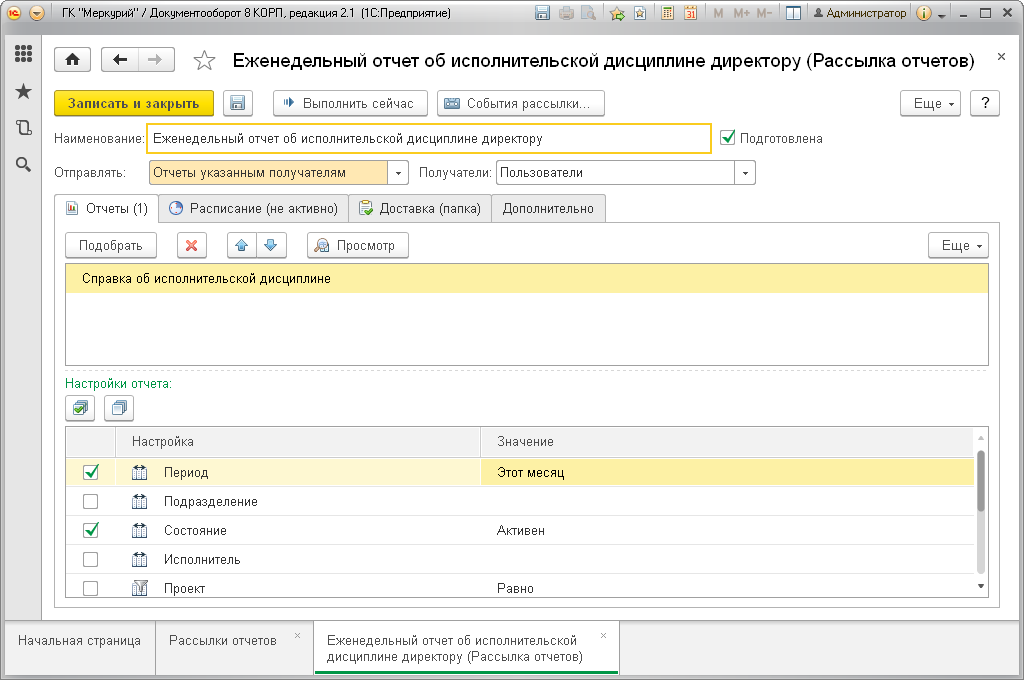Select report Справка об исполнительской дисциплине
1024x680 pixels.
coord(526,279)
